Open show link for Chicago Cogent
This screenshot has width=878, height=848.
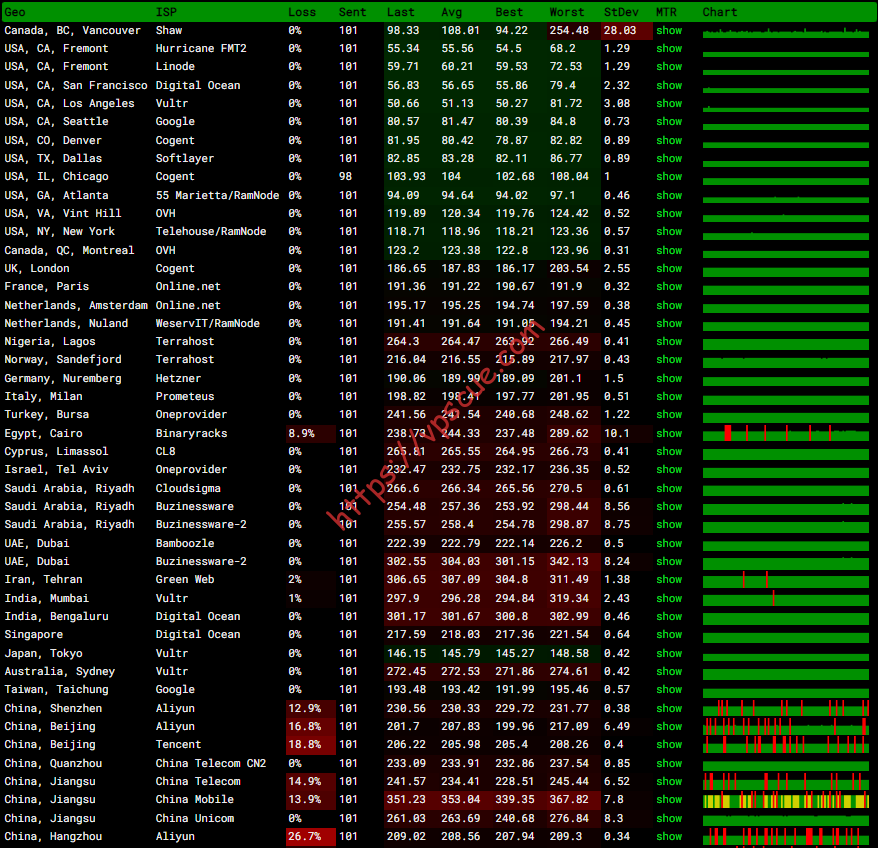pos(669,176)
